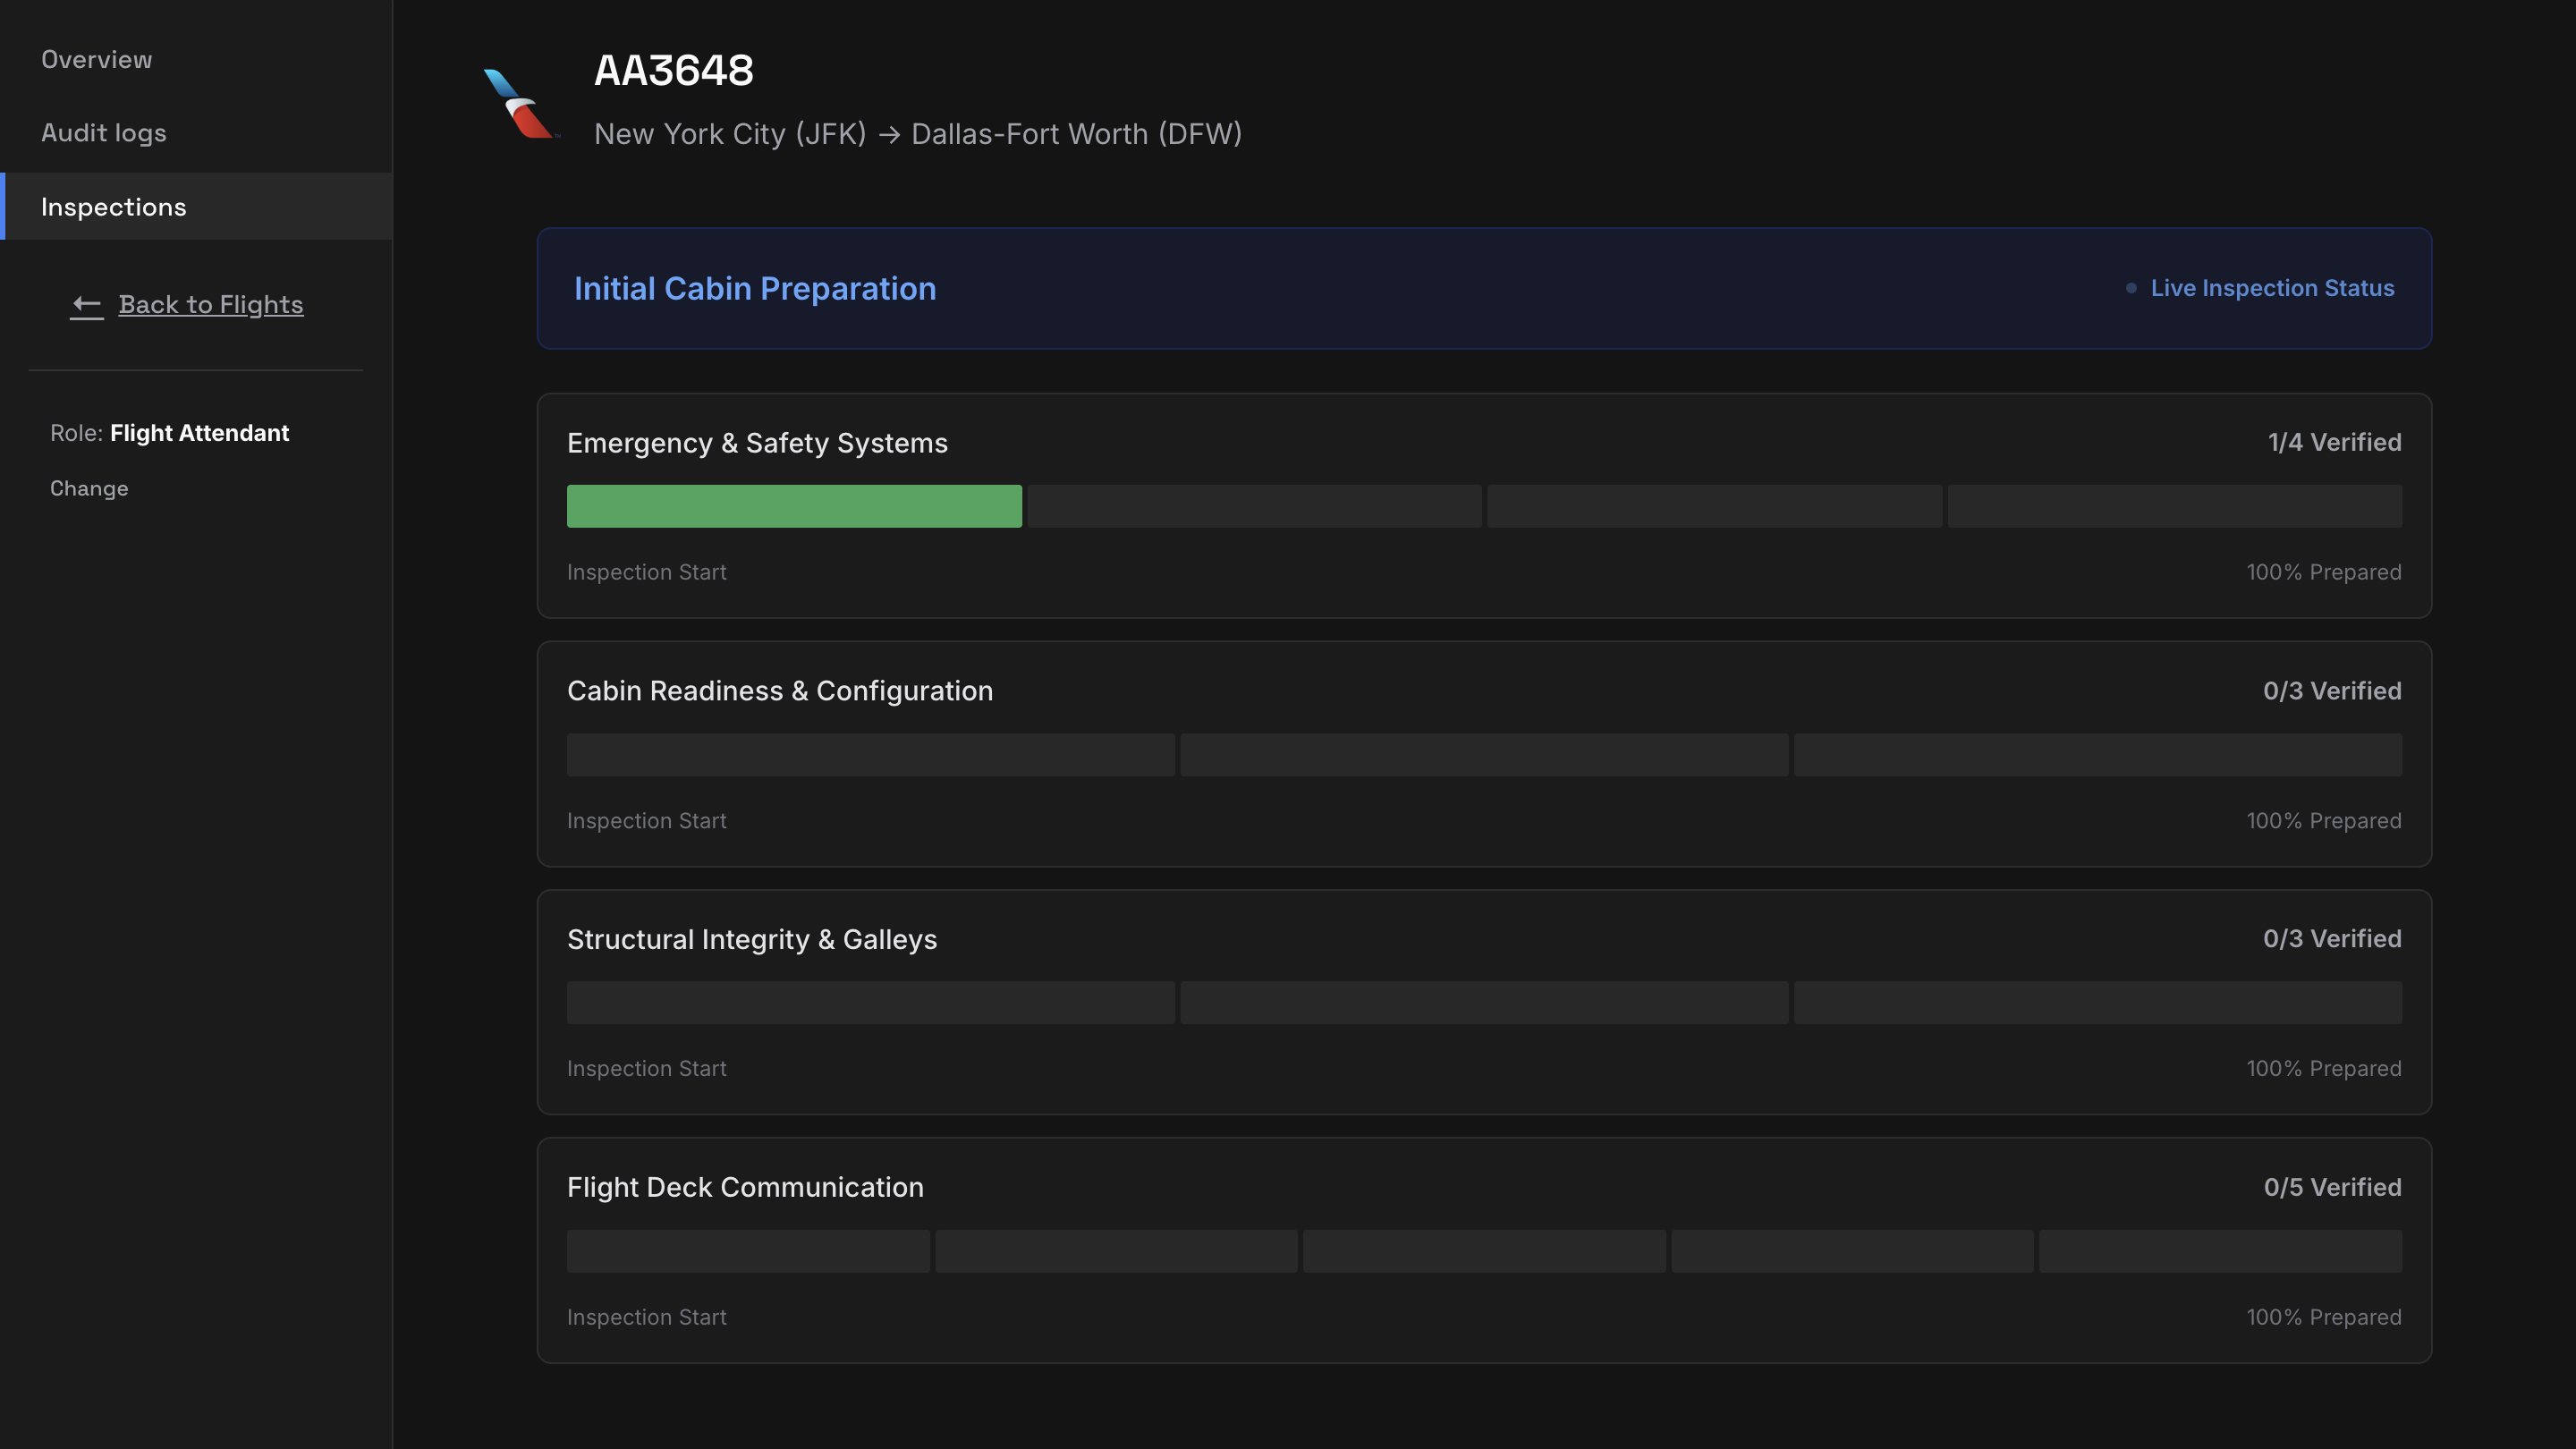
Task: Click the Live Inspection Status dot indicator
Action: [x=2131, y=288]
